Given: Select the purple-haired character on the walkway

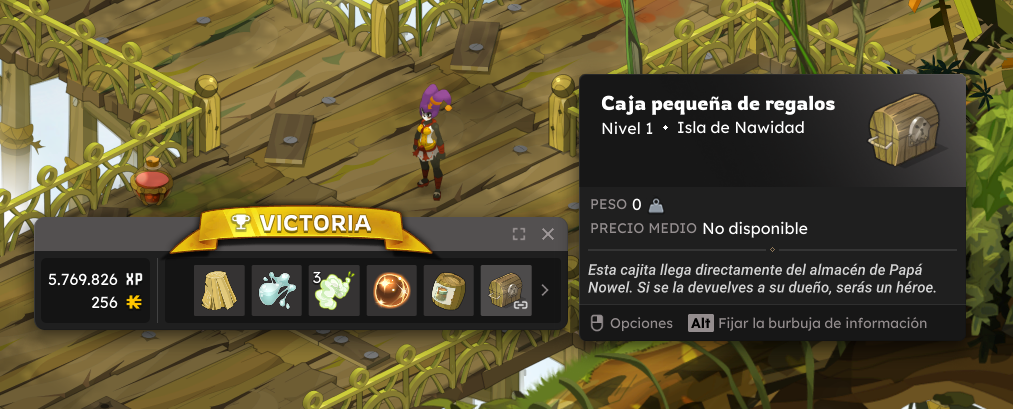Looking at the screenshot, I should (x=430, y=142).
